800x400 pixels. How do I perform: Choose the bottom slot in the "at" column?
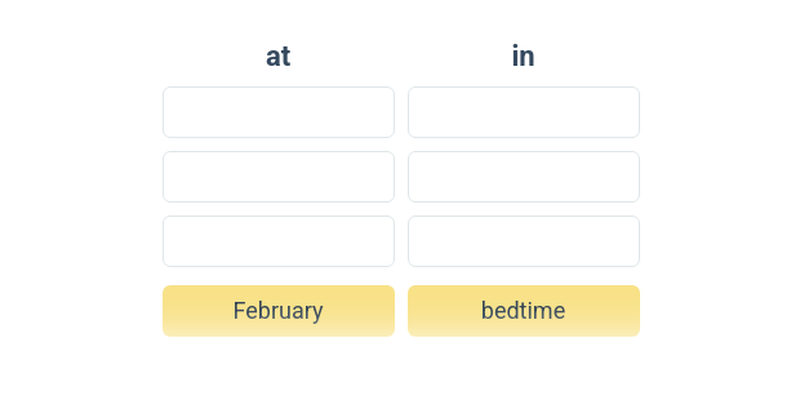tap(278, 241)
